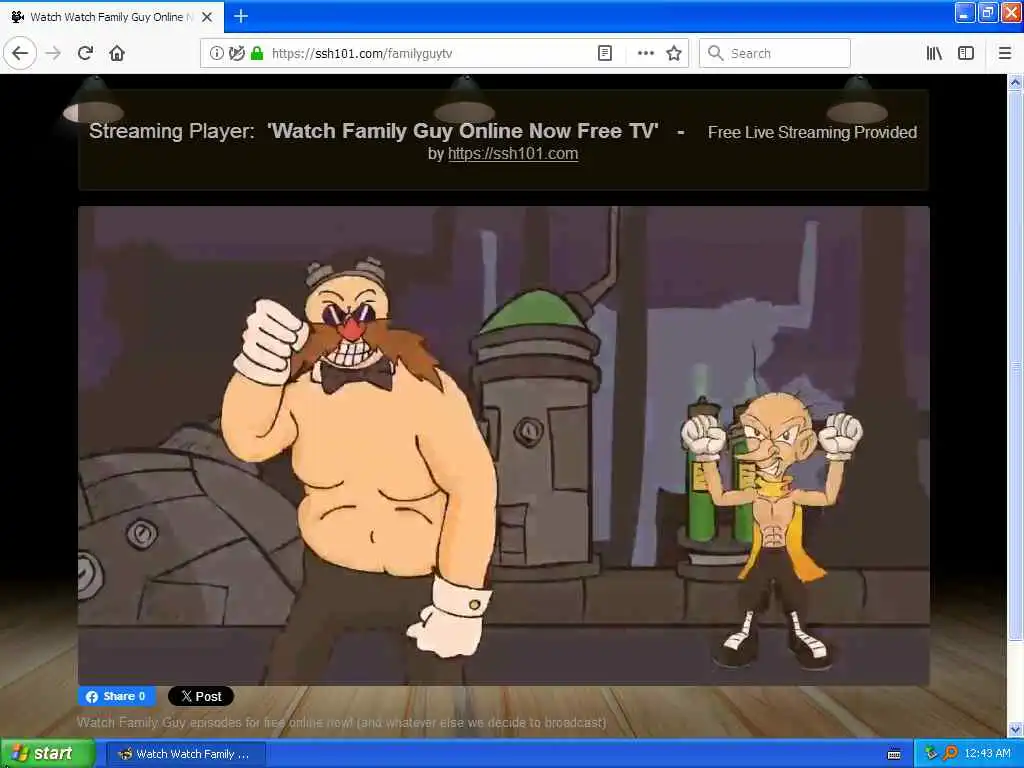Image resolution: width=1024 pixels, height=768 pixels.
Task: Click 'Watch Family Guy Online Now Free TV' title
Action: (x=463, y=131)
